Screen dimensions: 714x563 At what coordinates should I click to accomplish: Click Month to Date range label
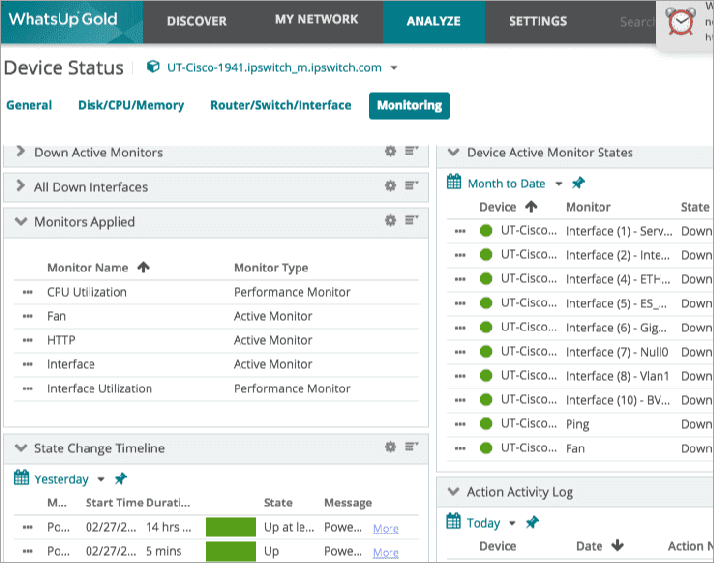[506, 184]
